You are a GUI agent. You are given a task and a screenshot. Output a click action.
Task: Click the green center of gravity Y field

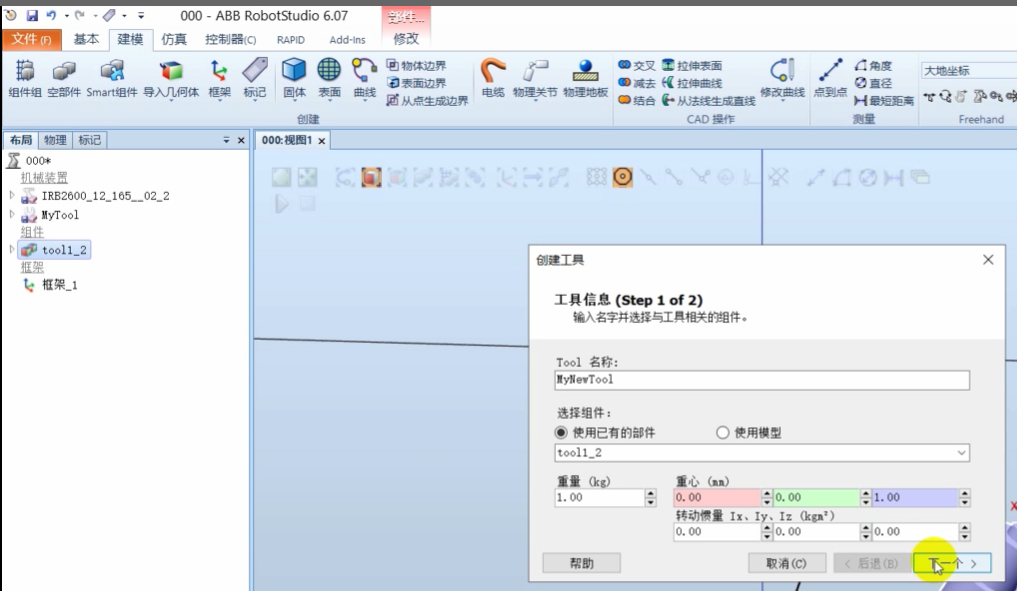tap(816, 498)
